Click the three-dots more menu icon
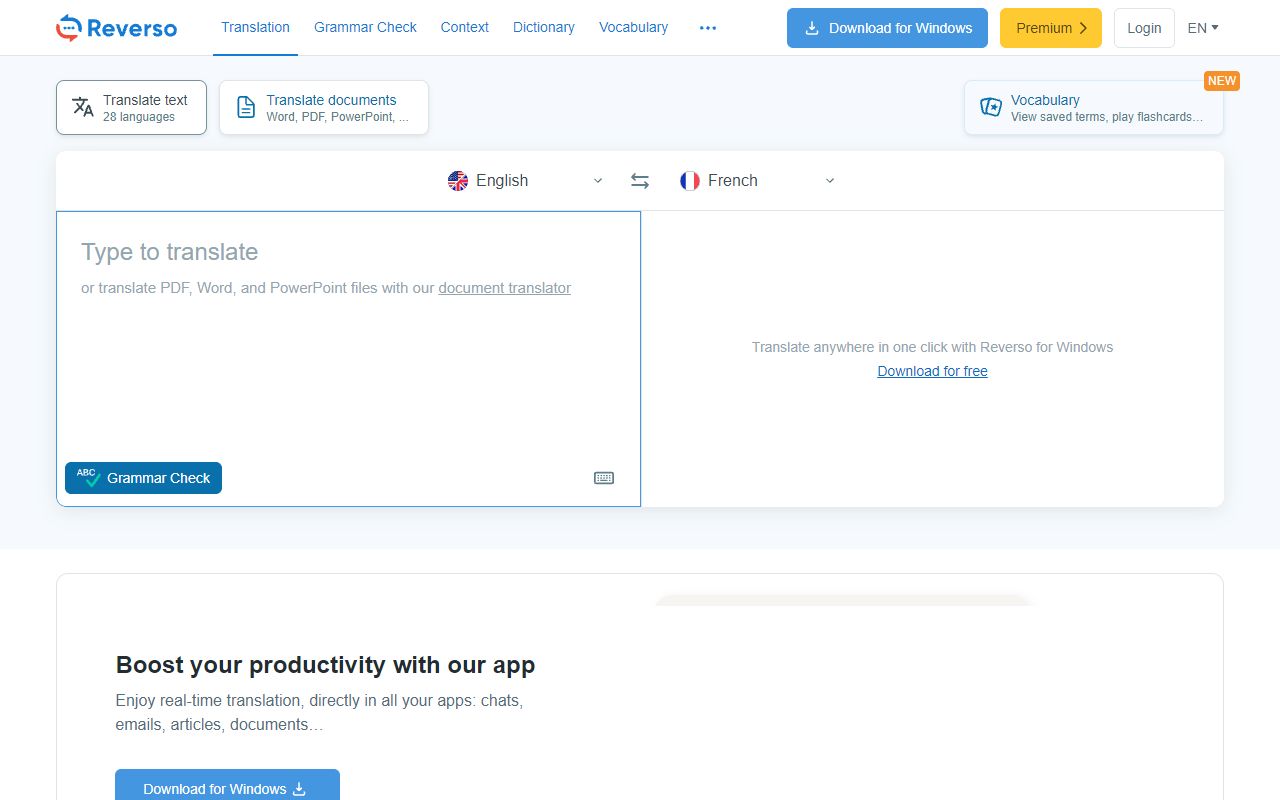The image size is (1280, 800). point(708,28)
